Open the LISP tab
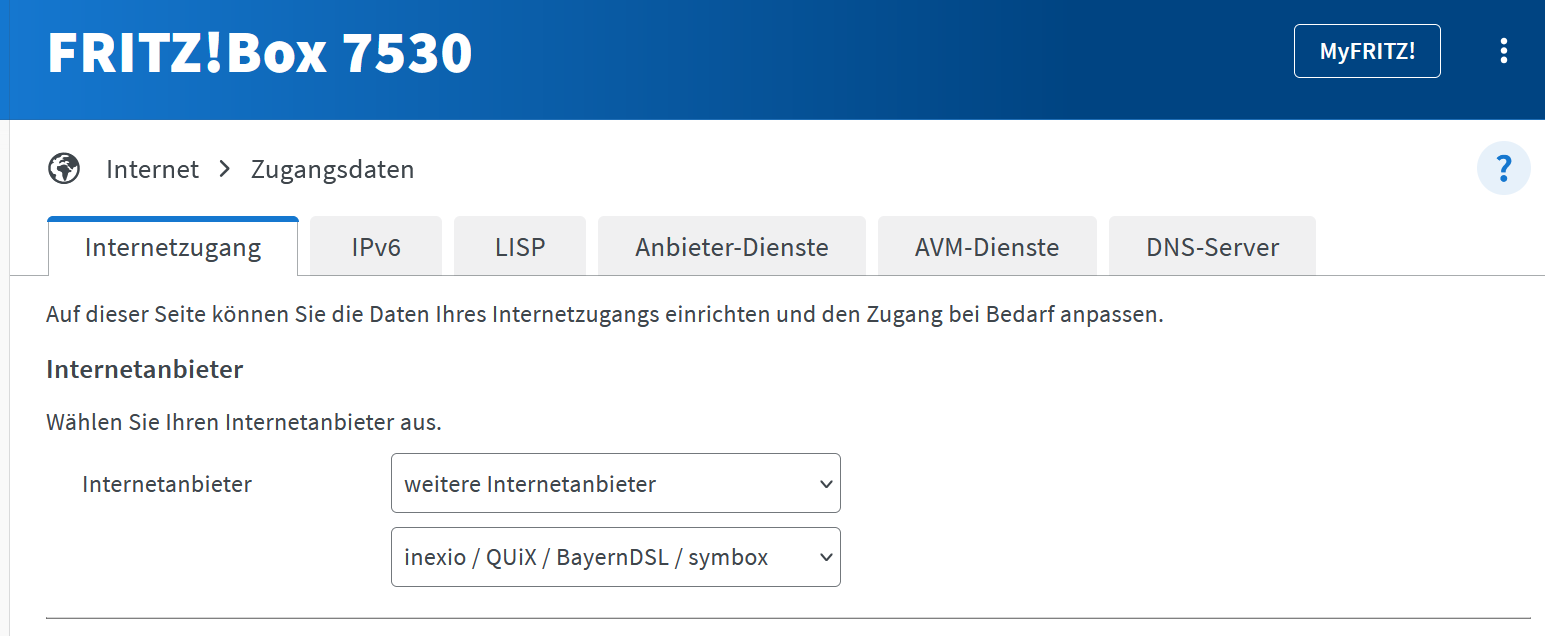 [520, 247]
